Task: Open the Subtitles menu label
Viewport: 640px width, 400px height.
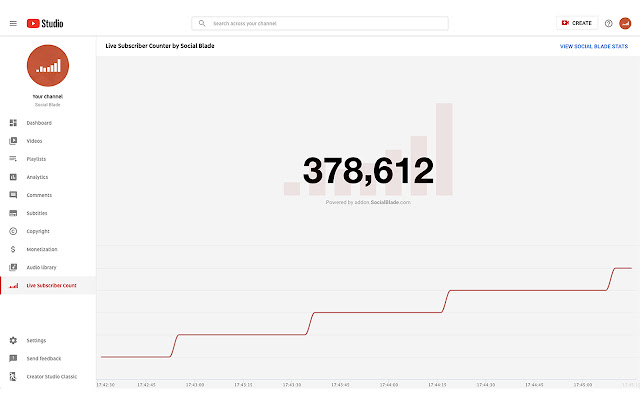Action: pos(37,213)
